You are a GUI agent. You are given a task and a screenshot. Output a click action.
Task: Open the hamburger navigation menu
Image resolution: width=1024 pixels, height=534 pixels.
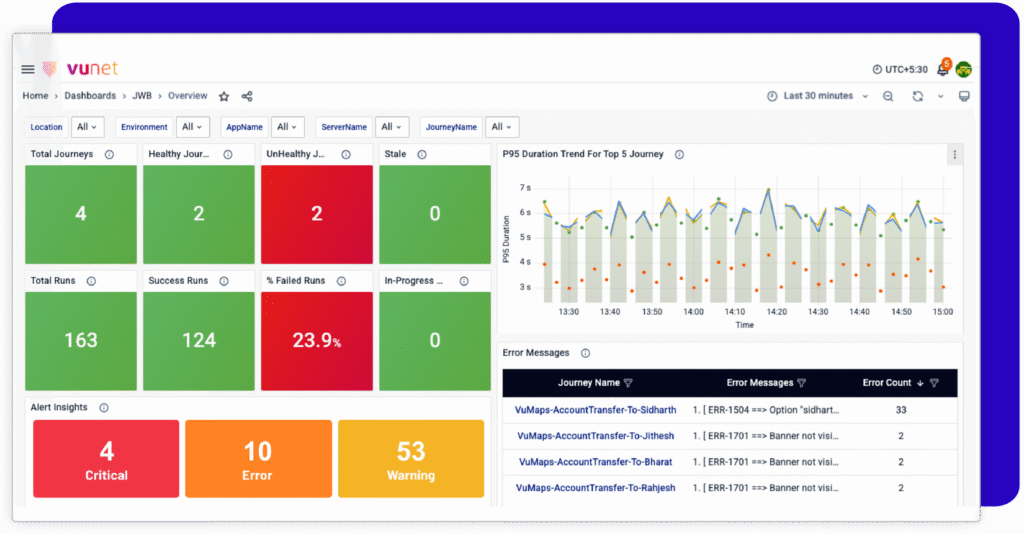[x=28, y=69]
